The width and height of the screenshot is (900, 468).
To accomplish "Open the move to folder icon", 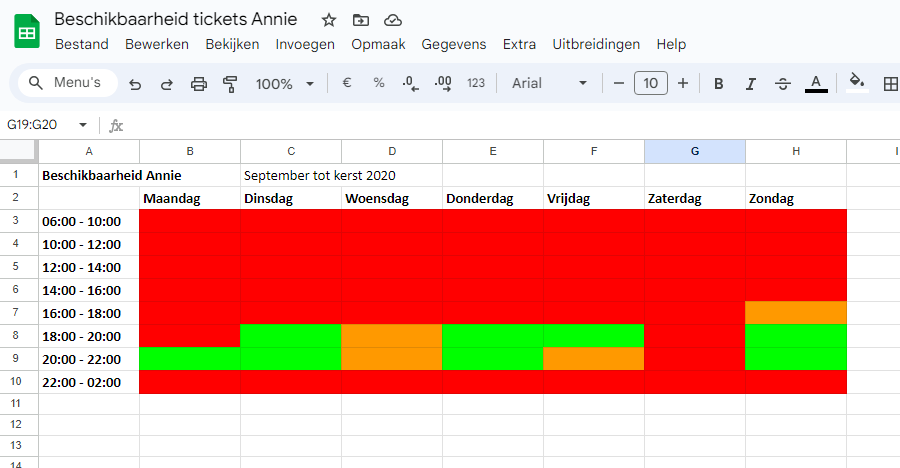I will click(361, 20).
